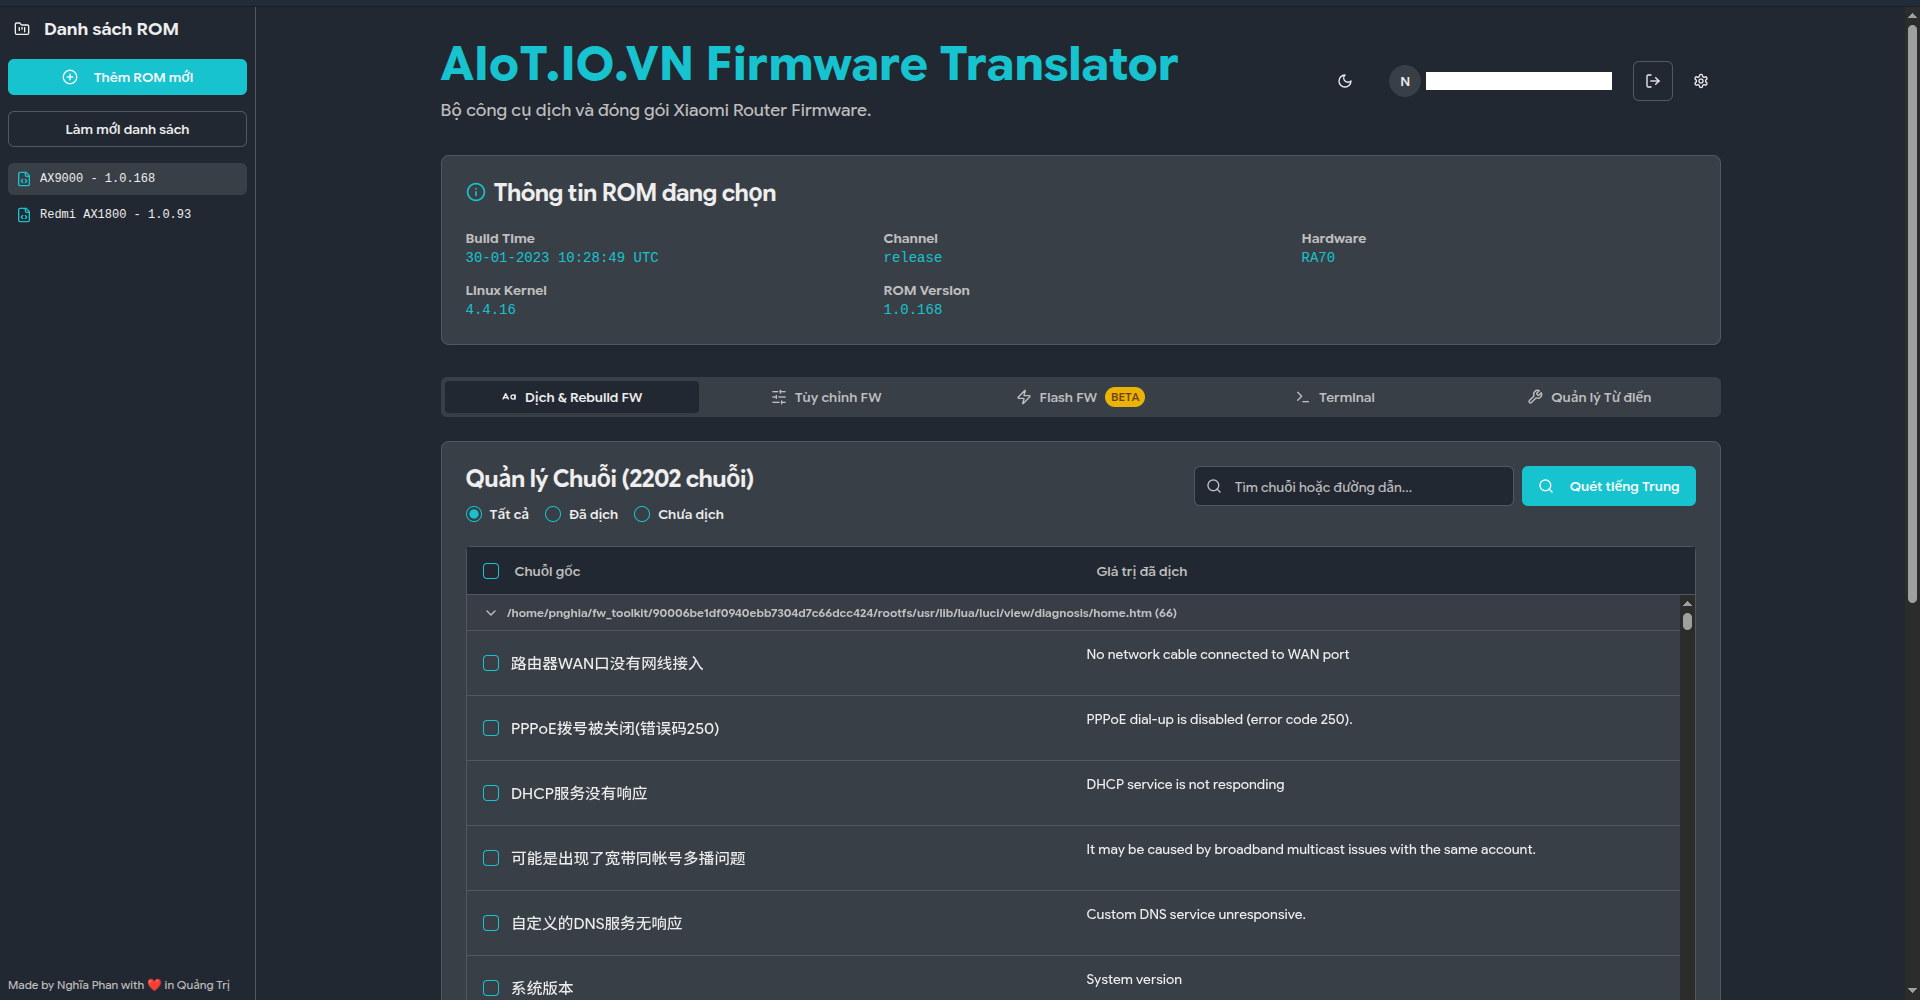Check the select-all box in Chuỗi gốc header
1920x1000 pixels.
(491, 571)
